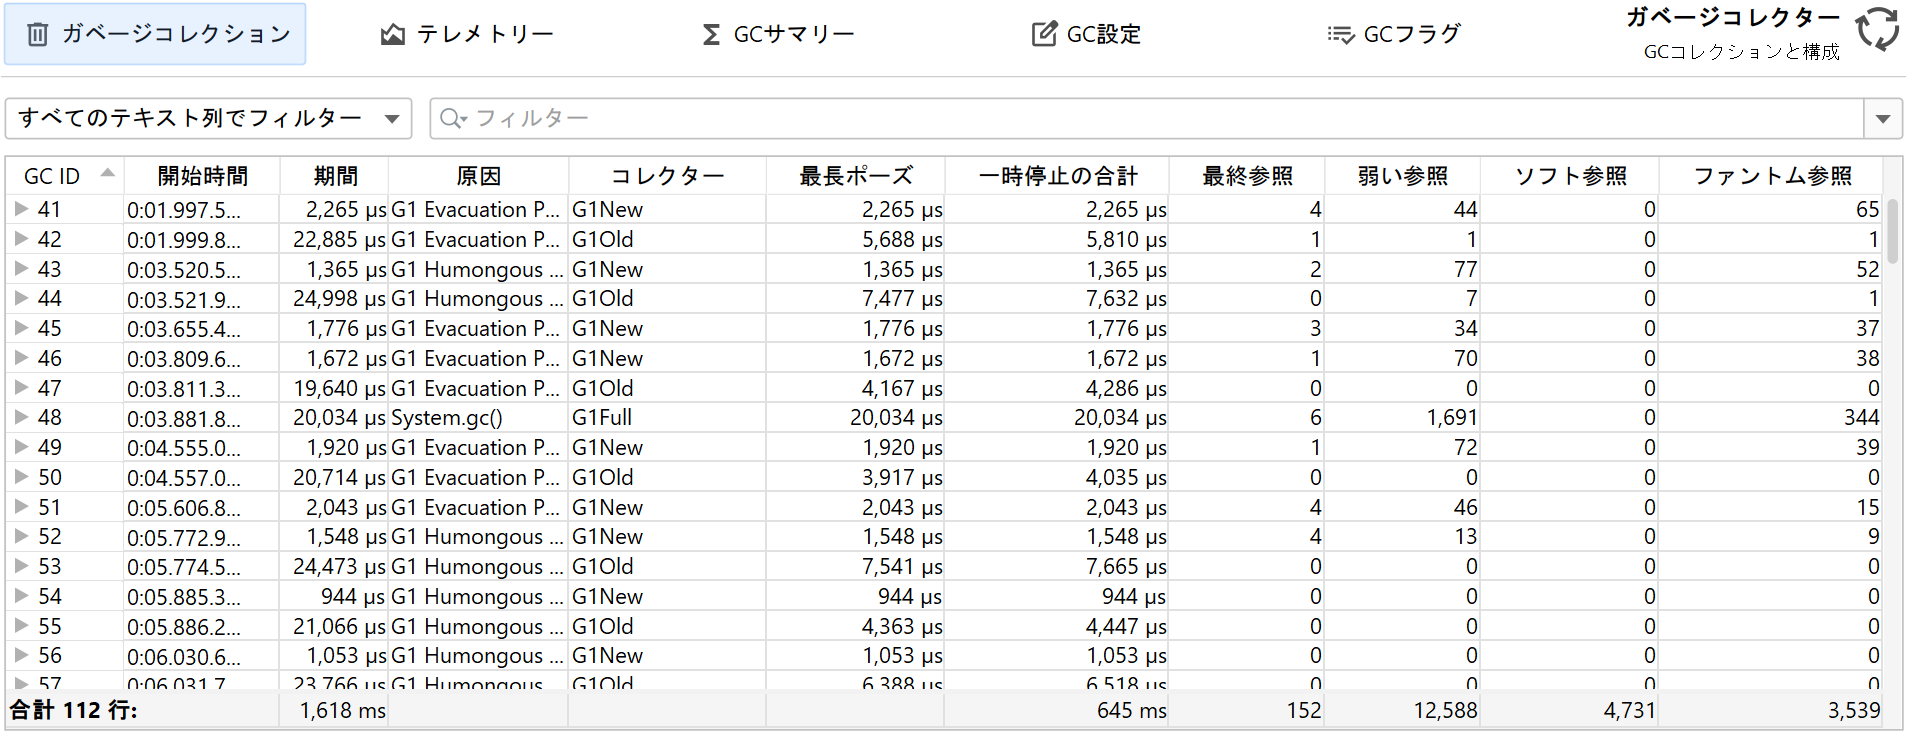Screen dimensions: 1906x735
Task: Expand the GC ID 41 row
Action: point(21,209)
